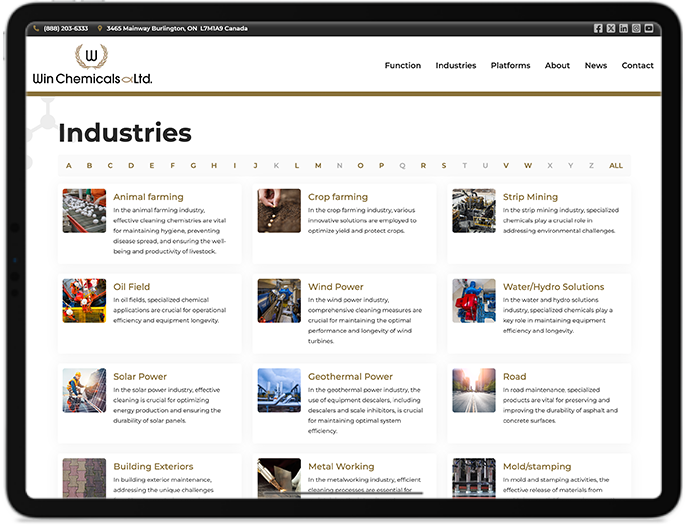Image resolution: width=686 pixels, height=526 pixels.
Task: Click the Oil Field workers thumbnail
Action: click(x=84, y=302)
